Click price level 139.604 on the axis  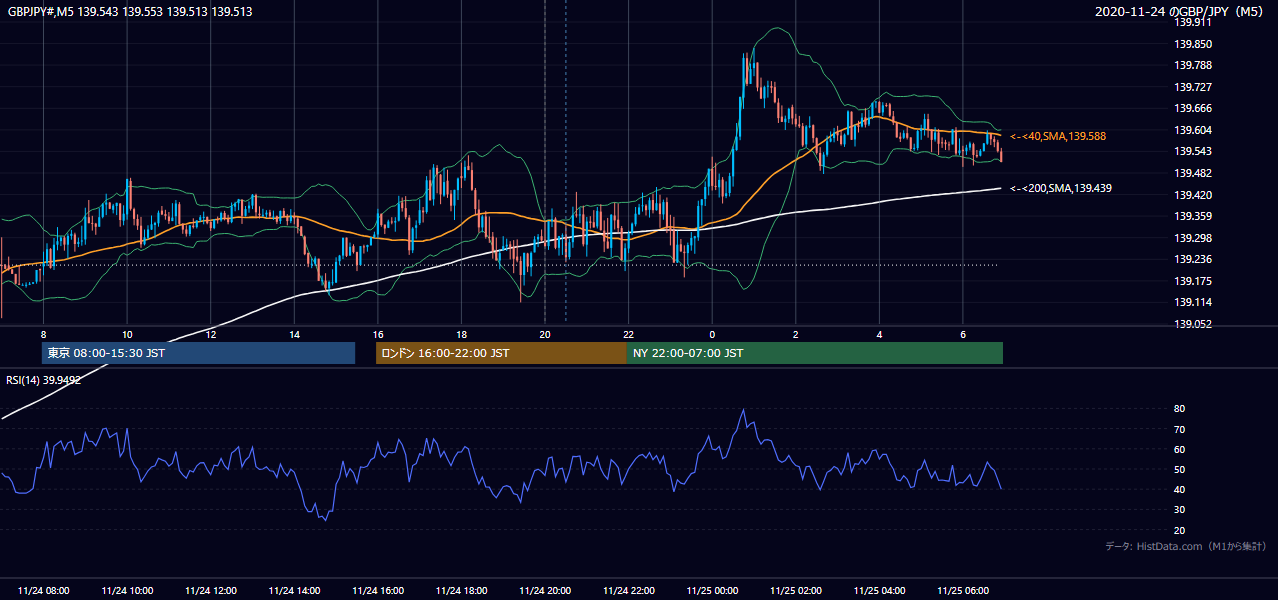1193,130
